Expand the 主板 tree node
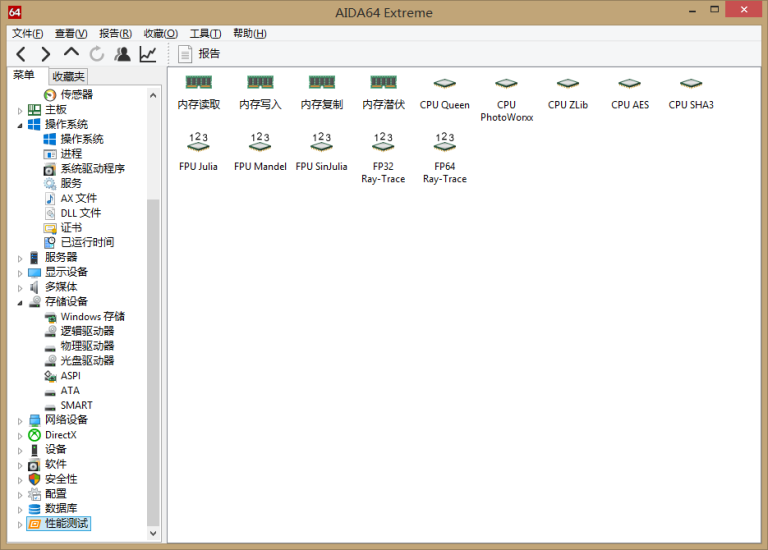Image resolution: width=768 pixels, height=550 pixels. pyautogui.click(x=20, y=111)
